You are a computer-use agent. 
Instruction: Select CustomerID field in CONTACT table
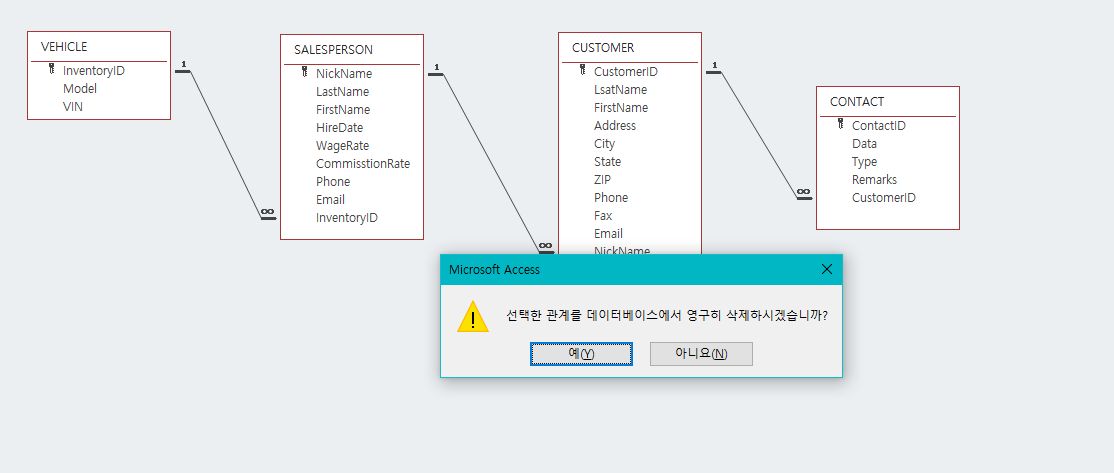click(x=884, y=197)
